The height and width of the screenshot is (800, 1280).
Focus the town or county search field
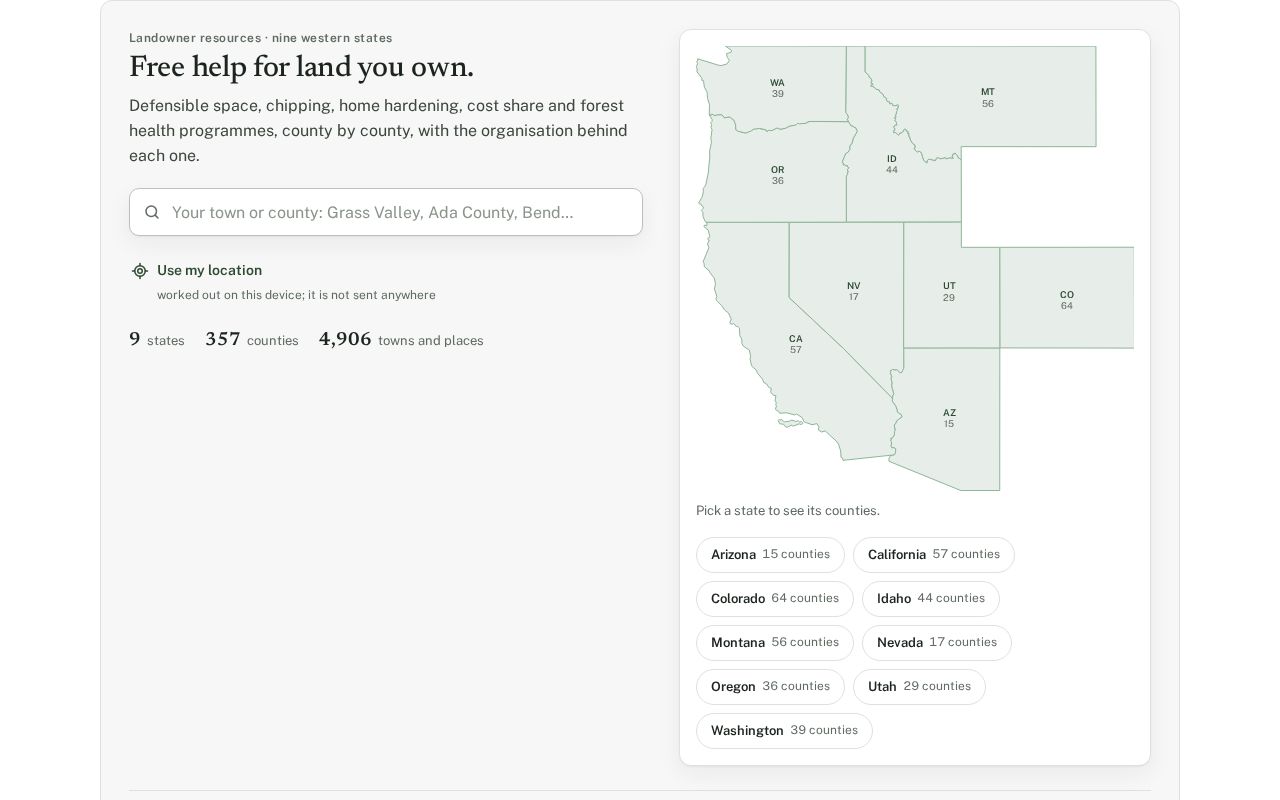(386, 212)
